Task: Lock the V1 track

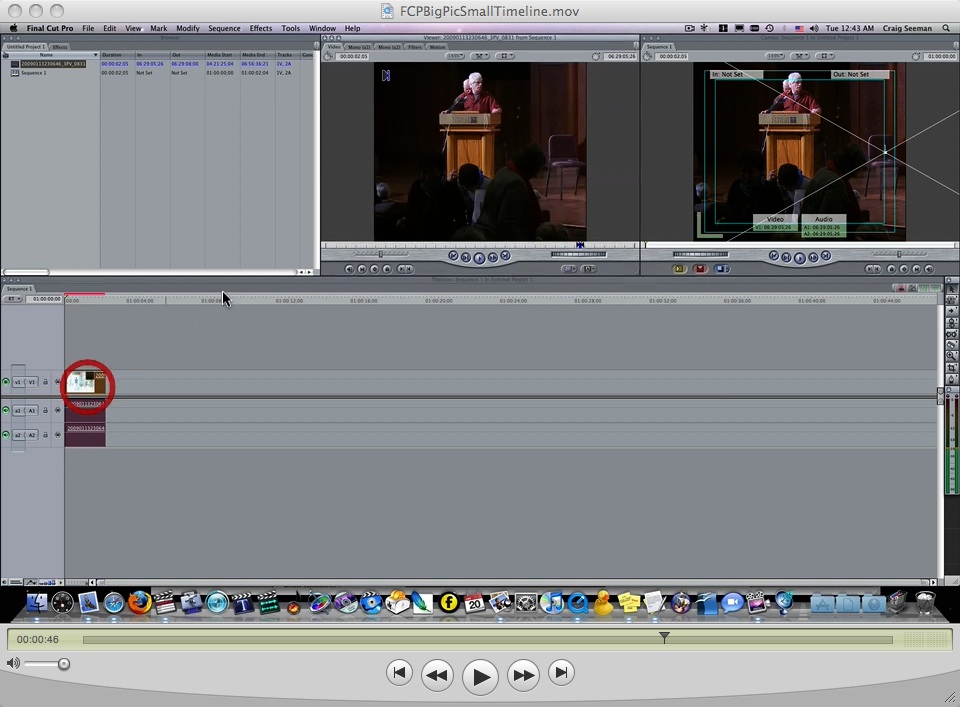Action: [x=45, y=382]
